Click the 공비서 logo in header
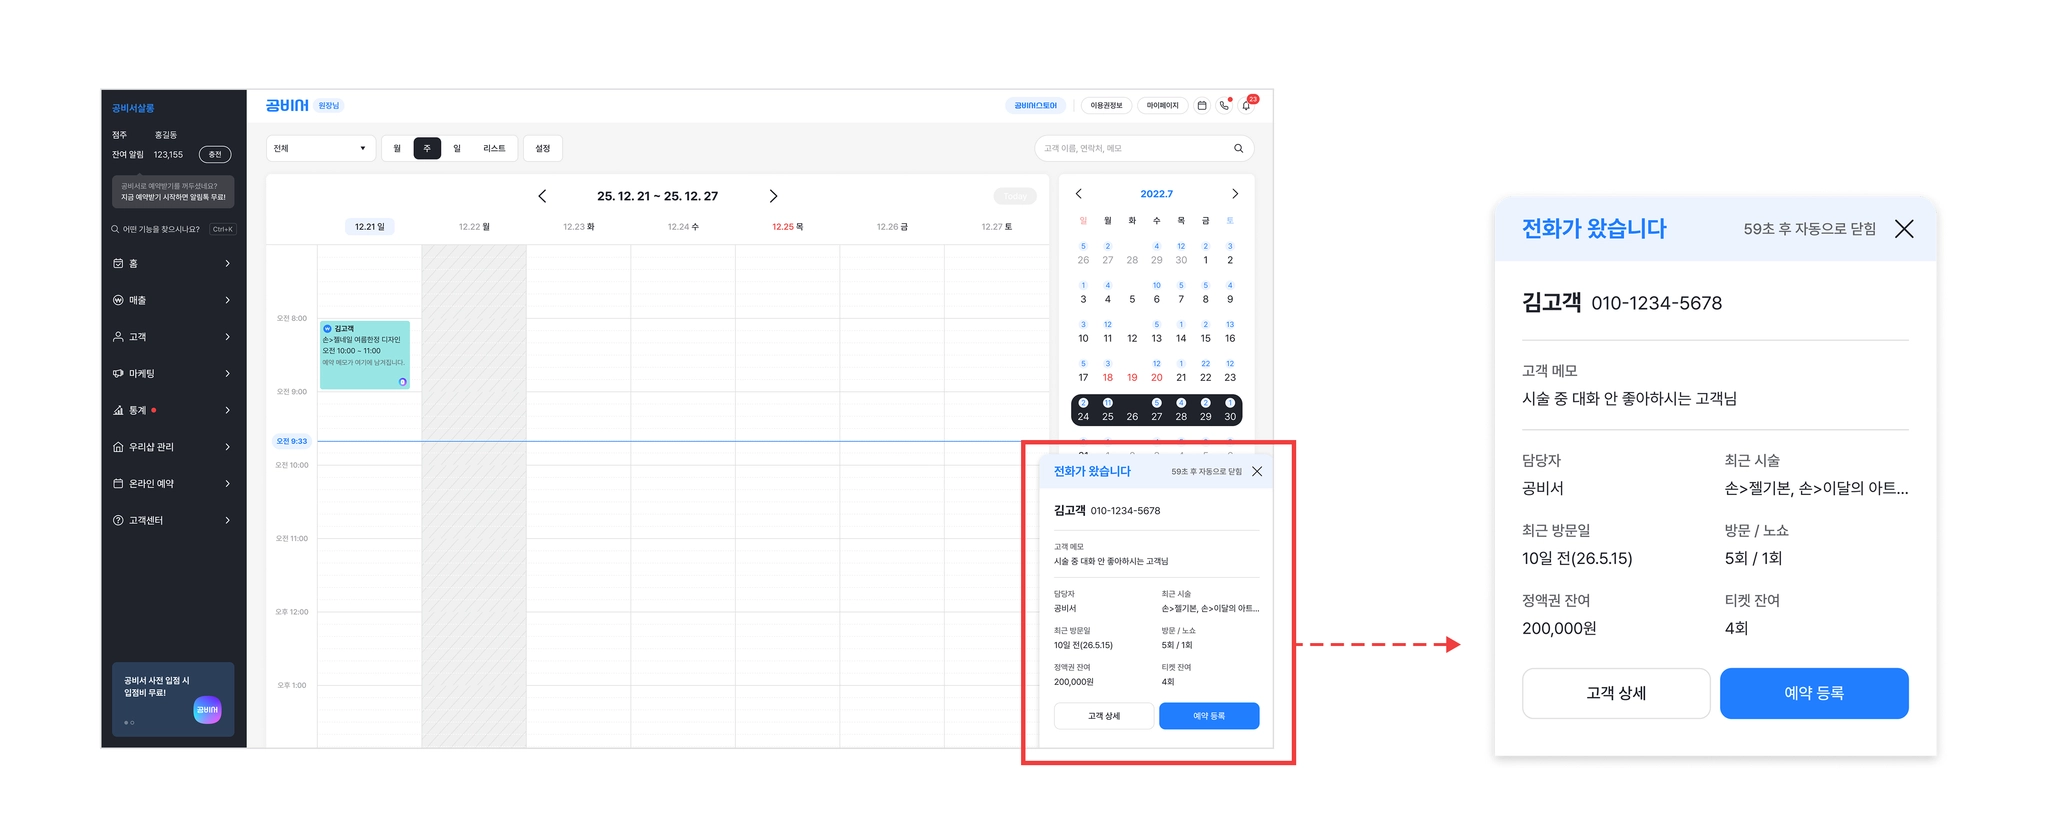The height and width of the screenshot is (833, 2048). point(287,105)
